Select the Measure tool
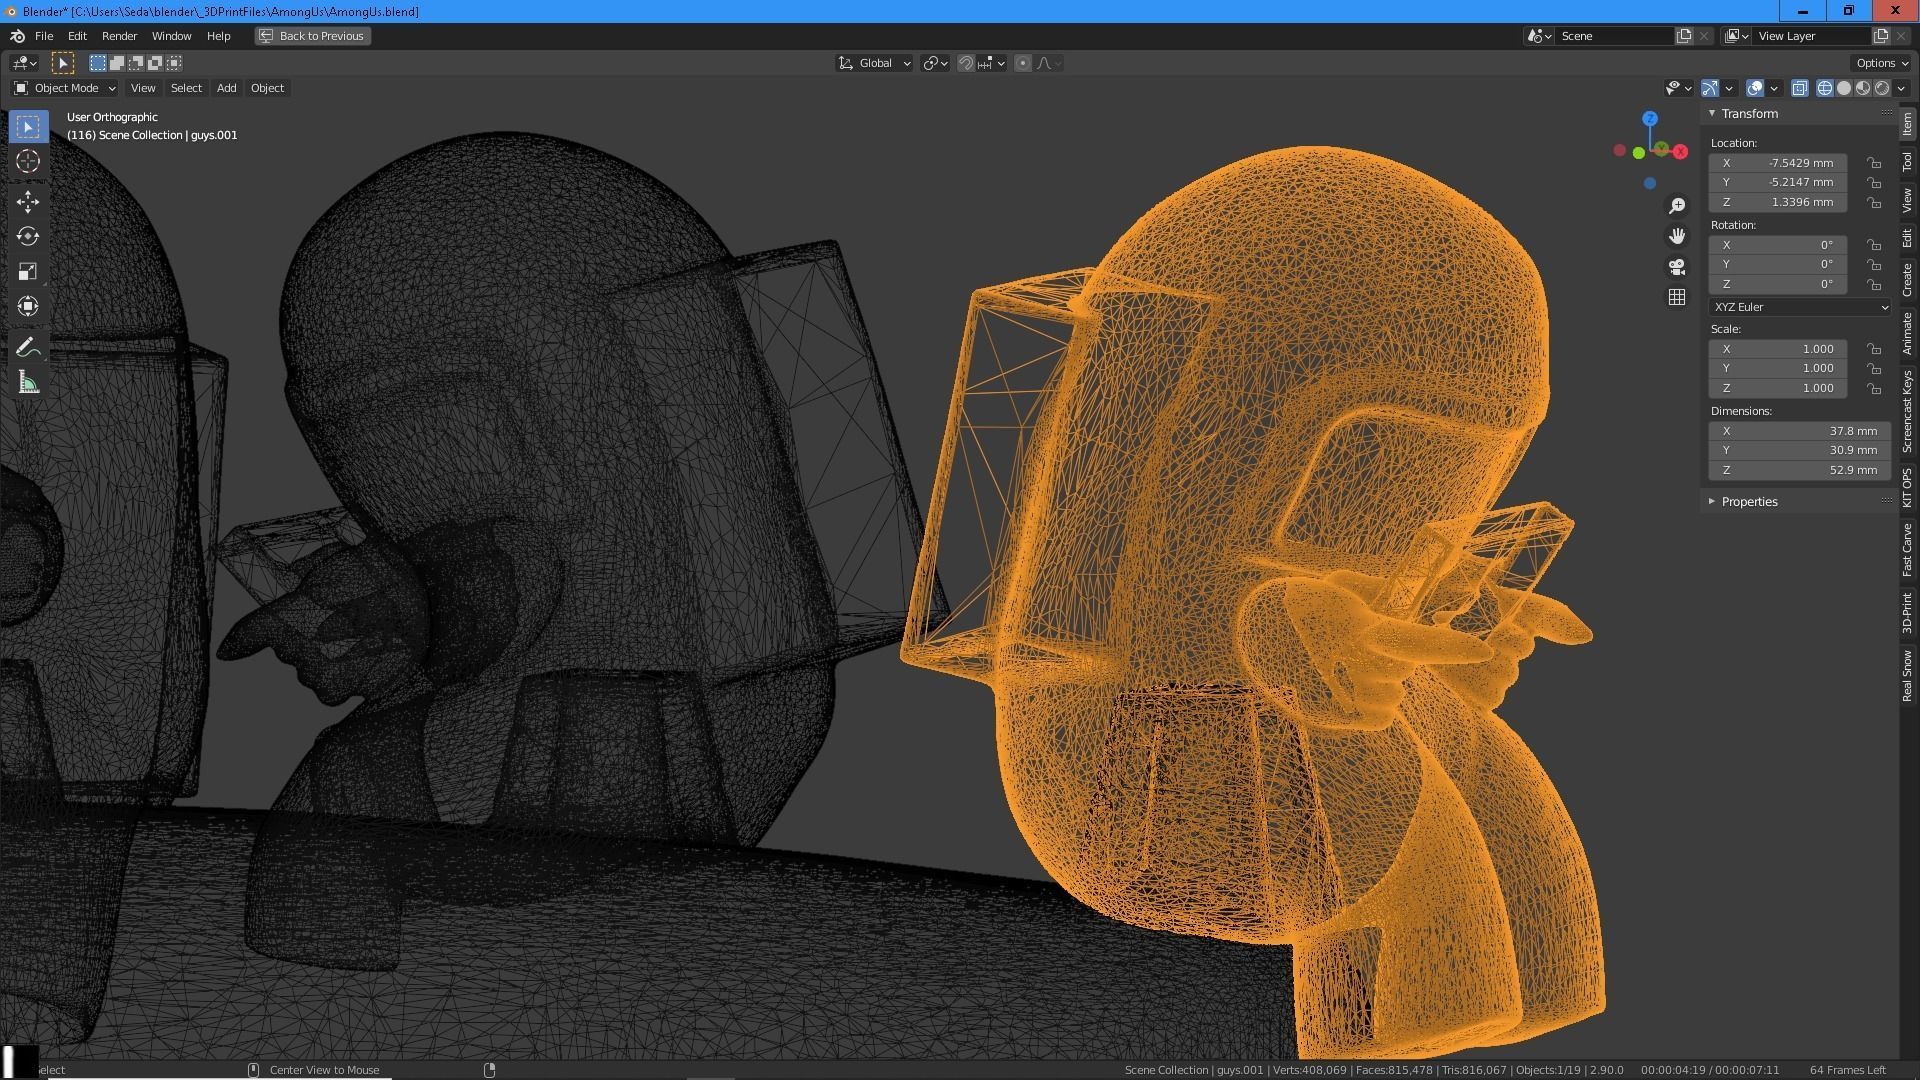 point(28,383)
